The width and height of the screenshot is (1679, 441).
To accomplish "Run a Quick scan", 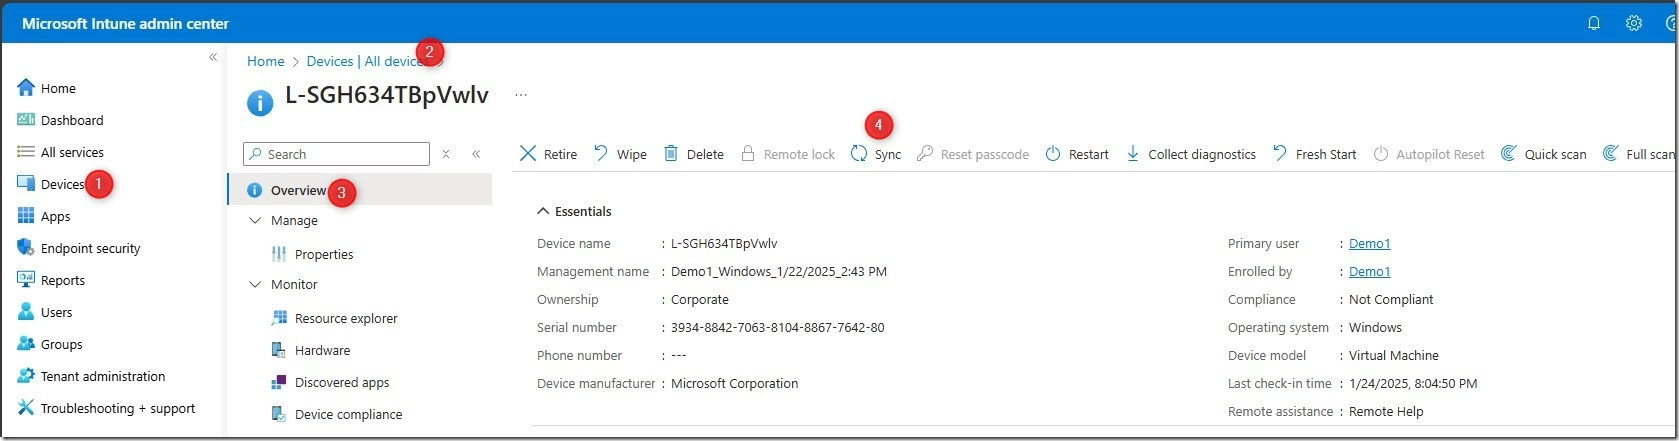I will click(x=1544, y=154).
